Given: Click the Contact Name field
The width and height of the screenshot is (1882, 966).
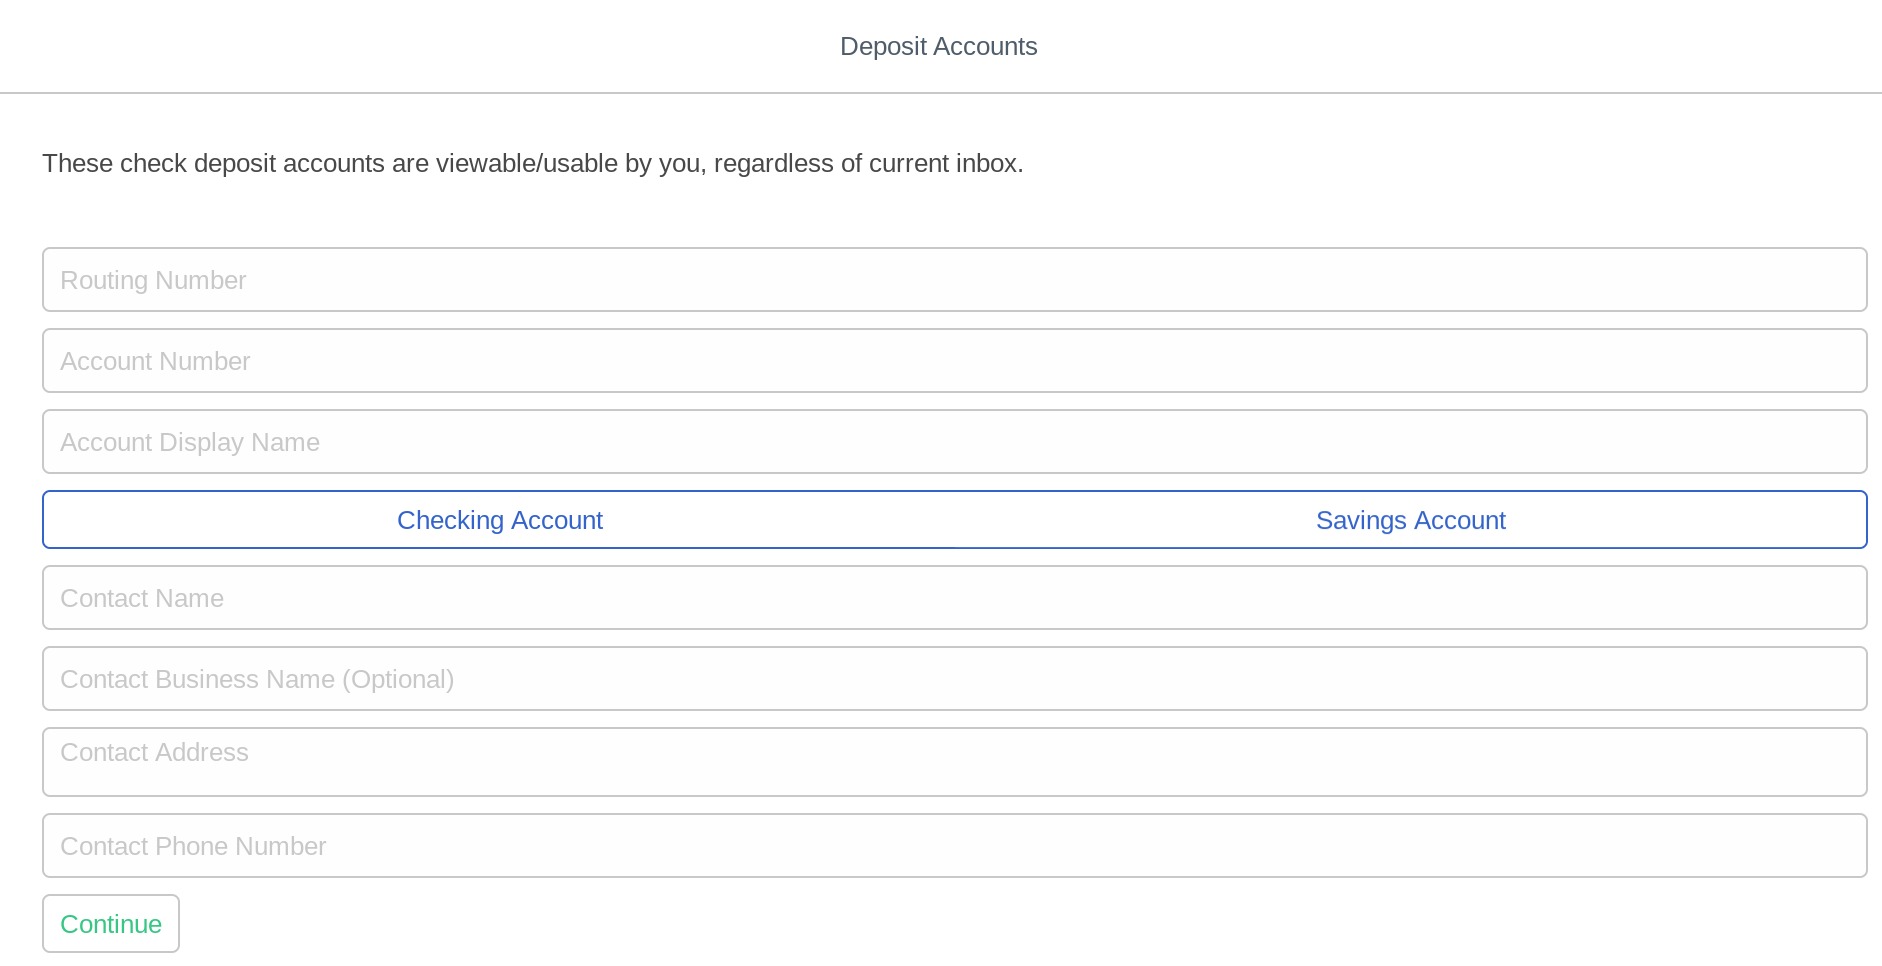Looking at the screenshot, I should [x=954, y=598].
